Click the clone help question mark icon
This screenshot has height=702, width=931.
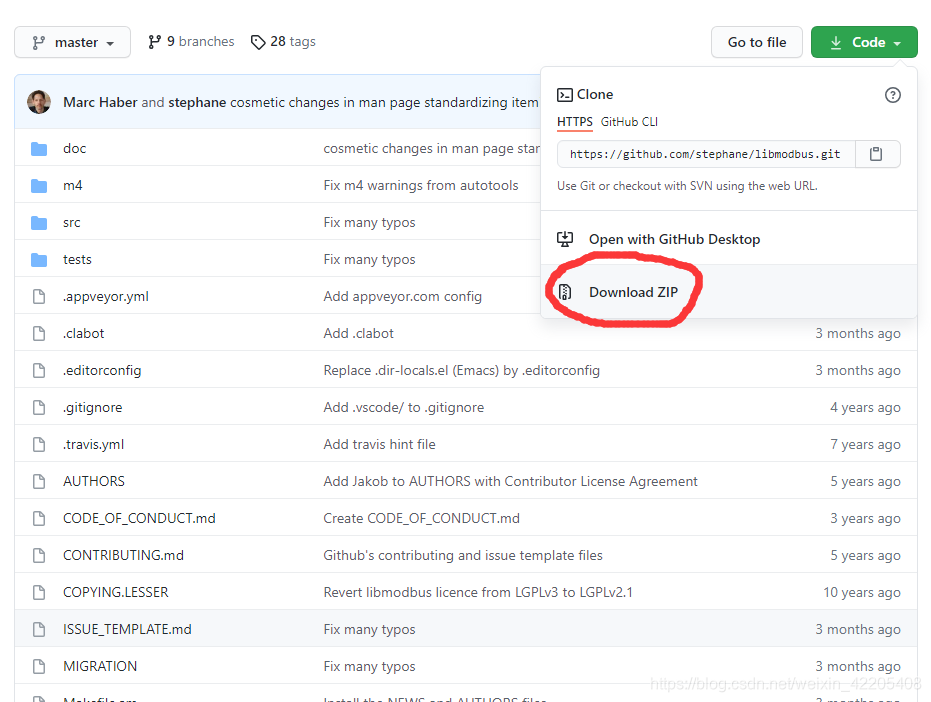pyautogui.click(x=892, y=95)
